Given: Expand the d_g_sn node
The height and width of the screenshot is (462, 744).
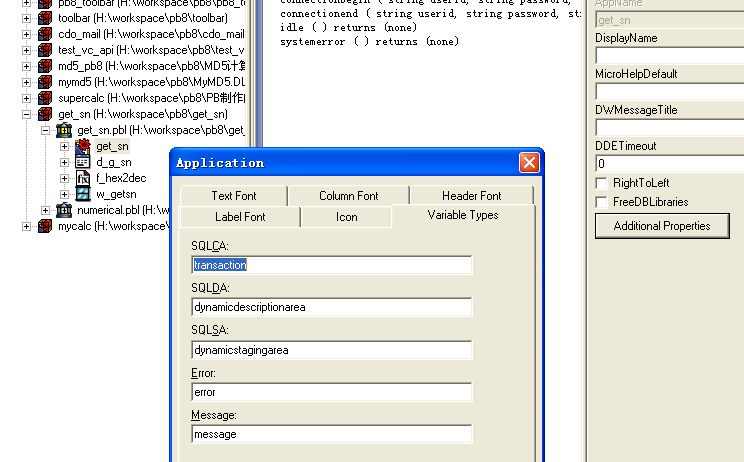Looking at the screenshot, I should point(65,163).
